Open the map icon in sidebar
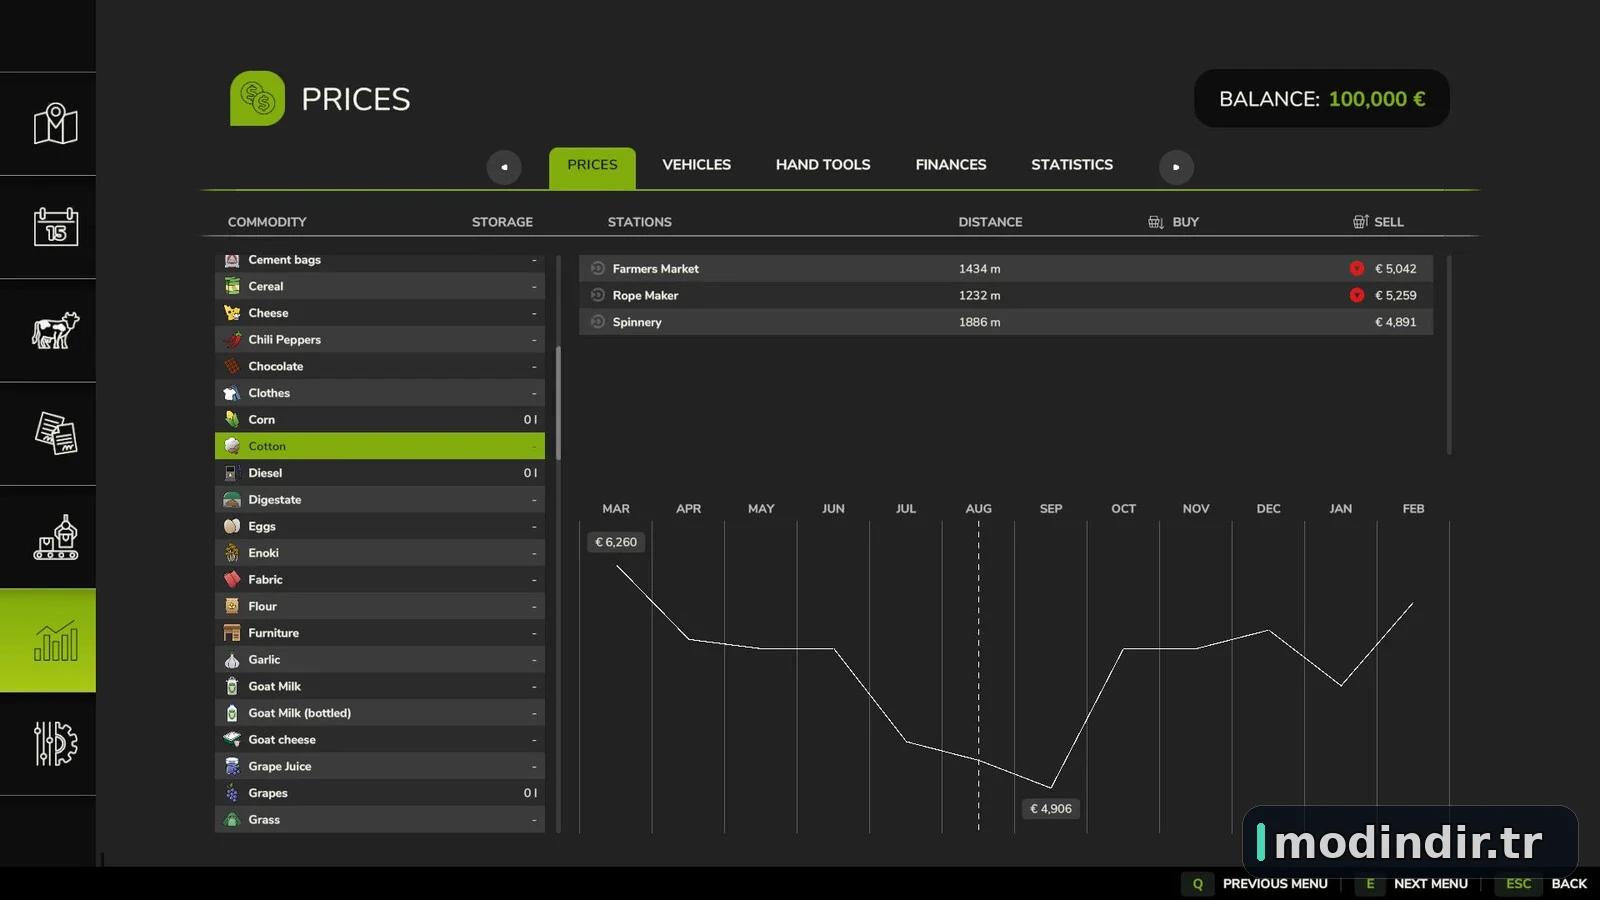This screenshot has width=1600, height=900. click(x=55, y=124)
